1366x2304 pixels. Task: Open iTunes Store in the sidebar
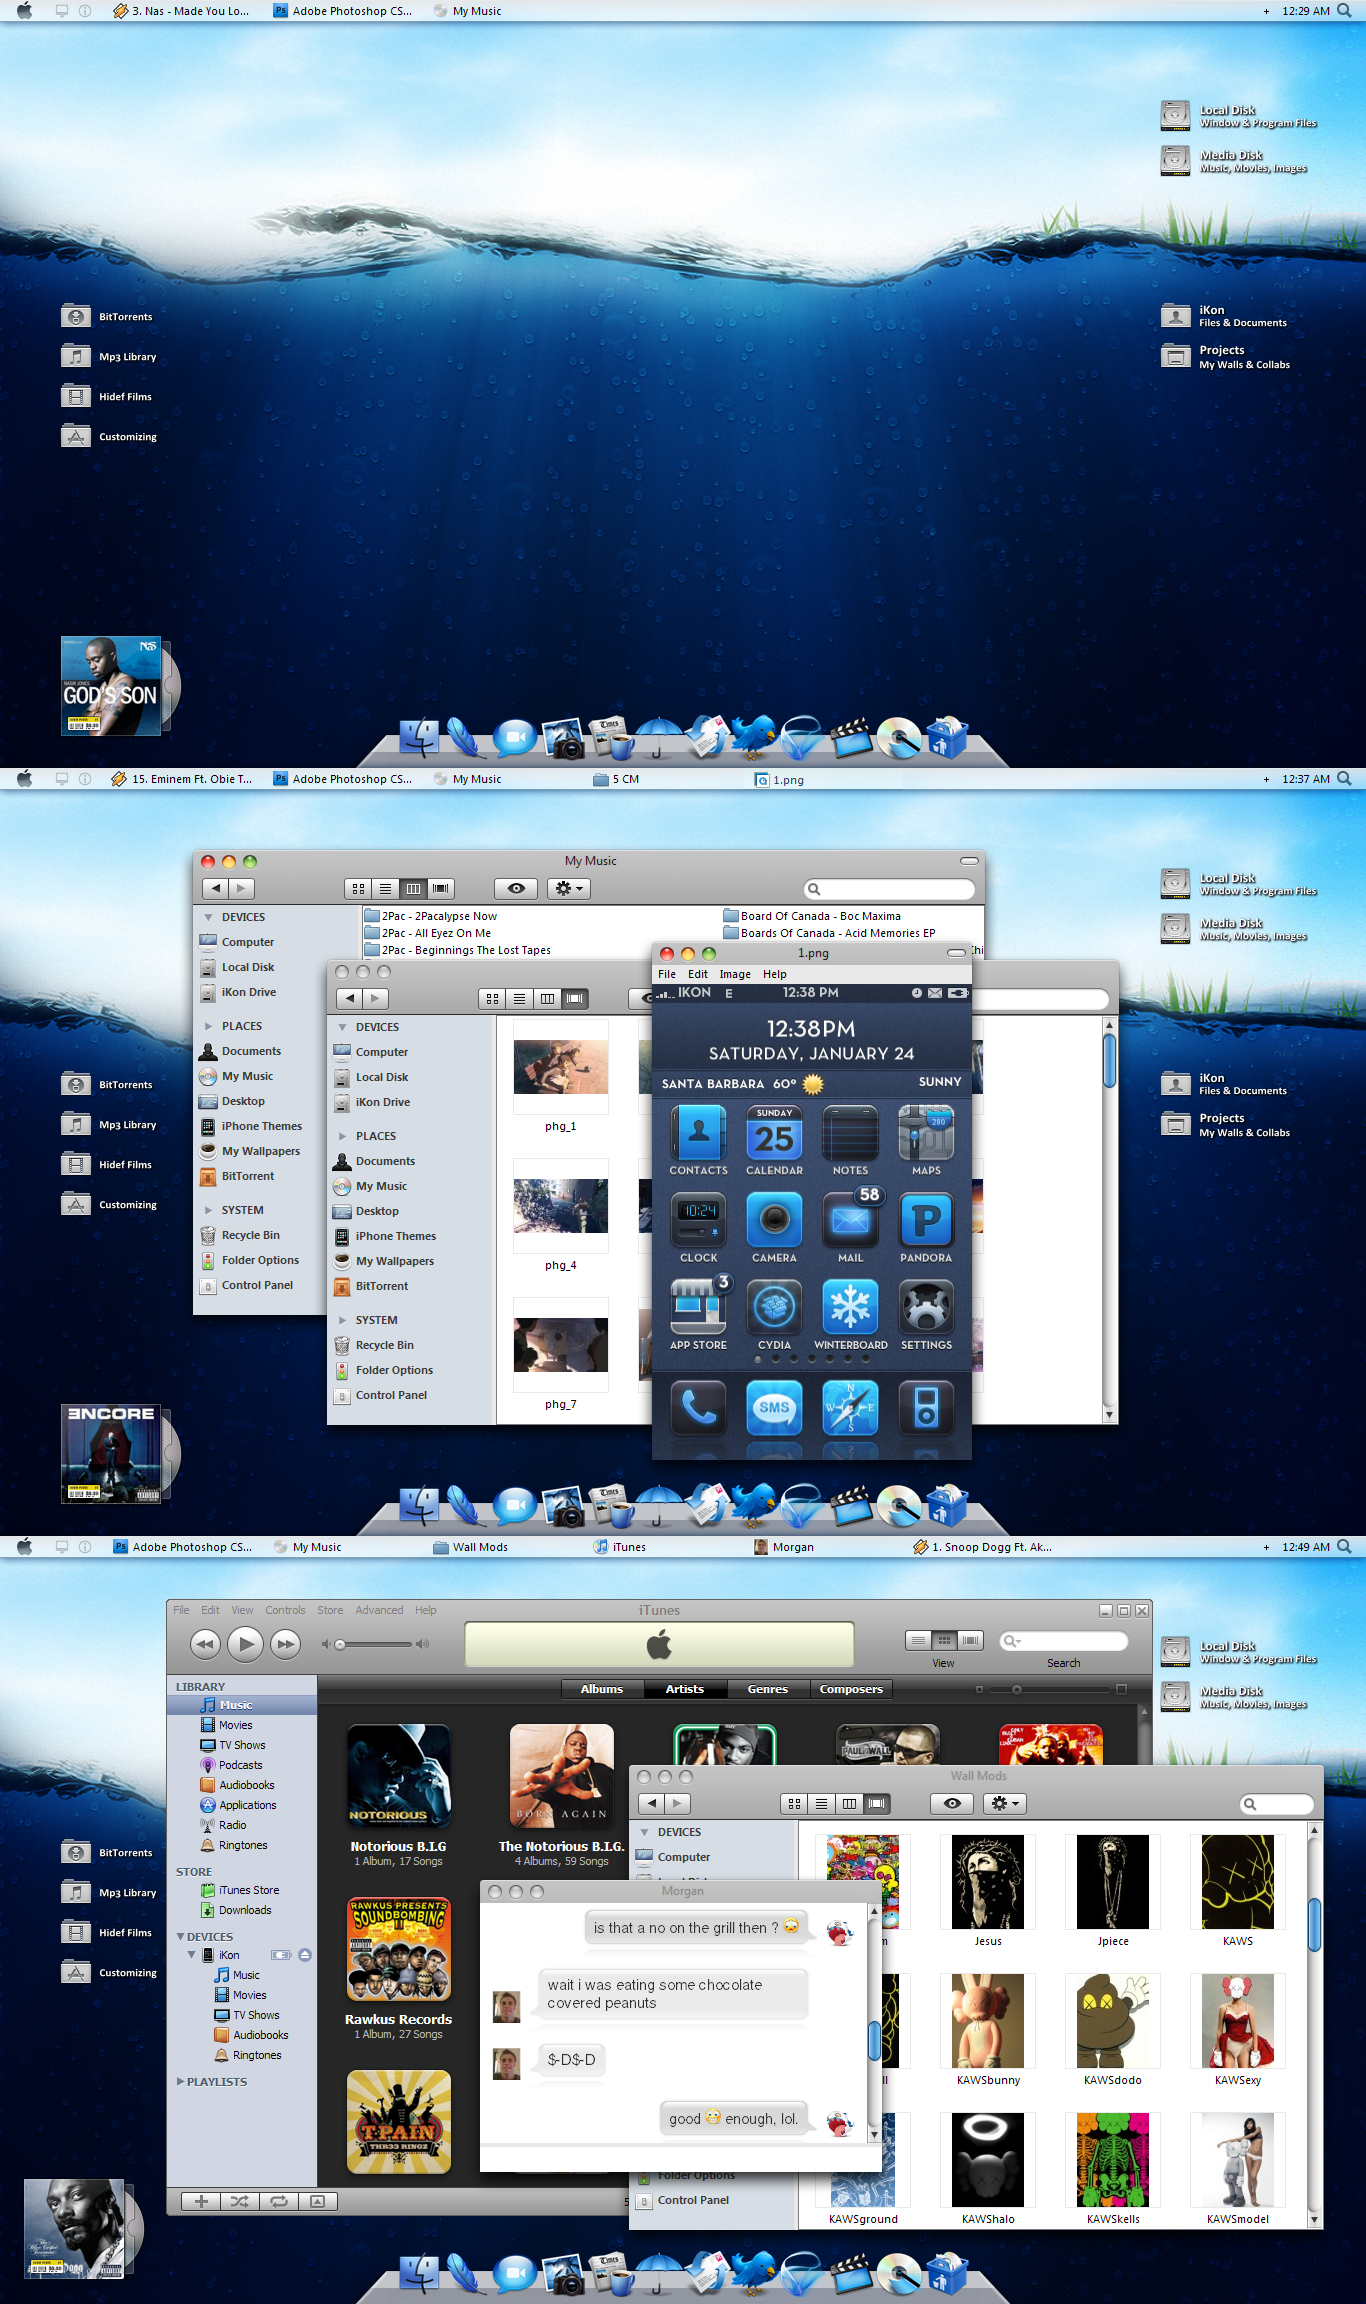248,1890
